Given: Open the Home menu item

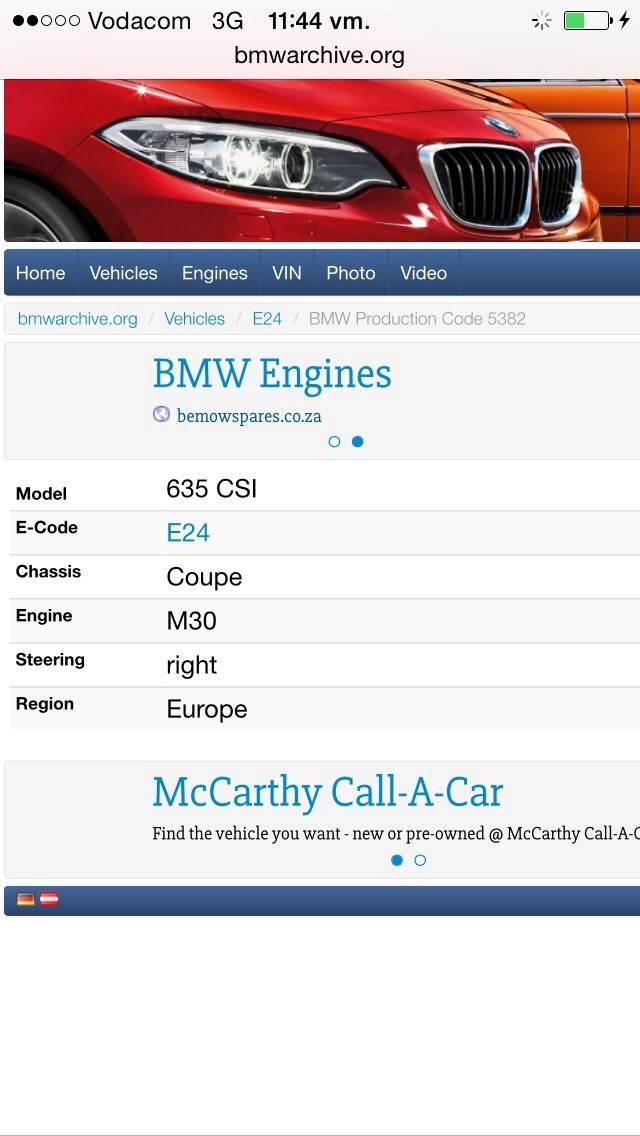Looking at the screenshot, I should click(41, 273).
